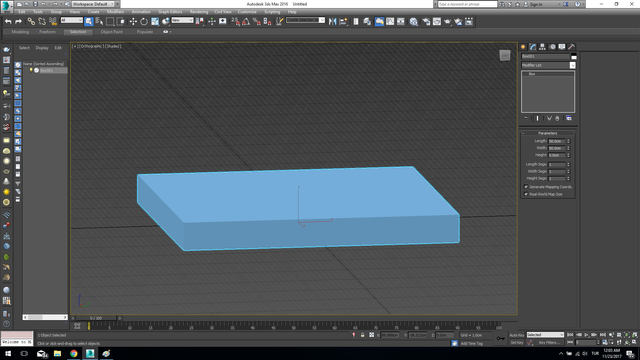The image size is (640, 360).
Task: Click Add Time Tag label
Action: pyautogui.click(x=472, y=344)
